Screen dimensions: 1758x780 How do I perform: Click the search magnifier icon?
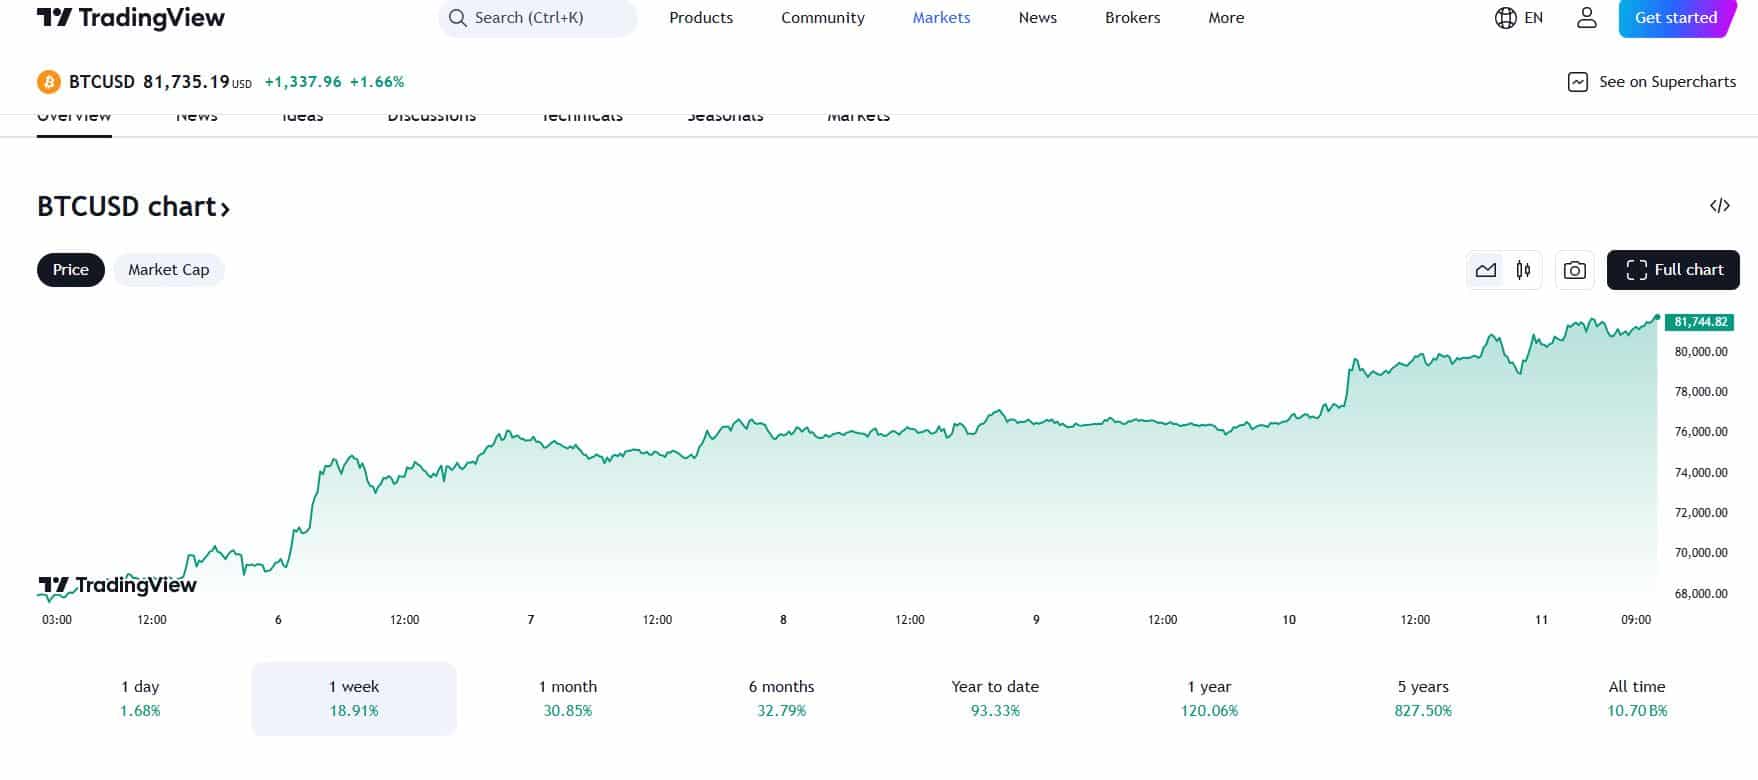(x=457, y=18)
